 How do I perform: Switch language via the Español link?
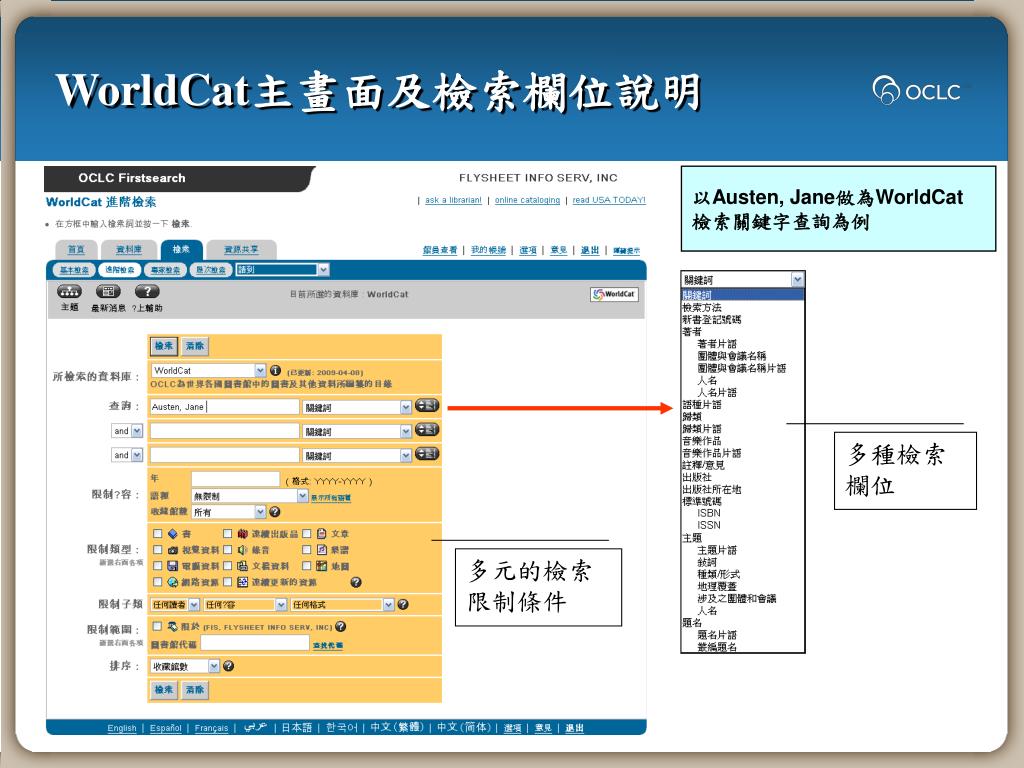pos(165,728)
